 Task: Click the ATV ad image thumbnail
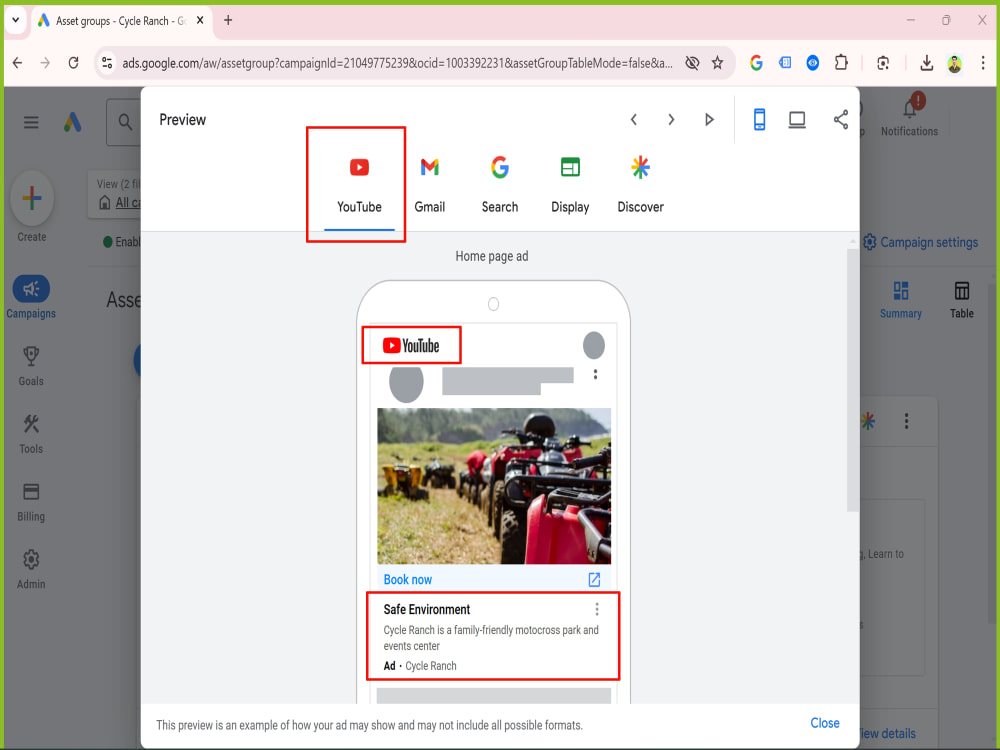[494, 486]
